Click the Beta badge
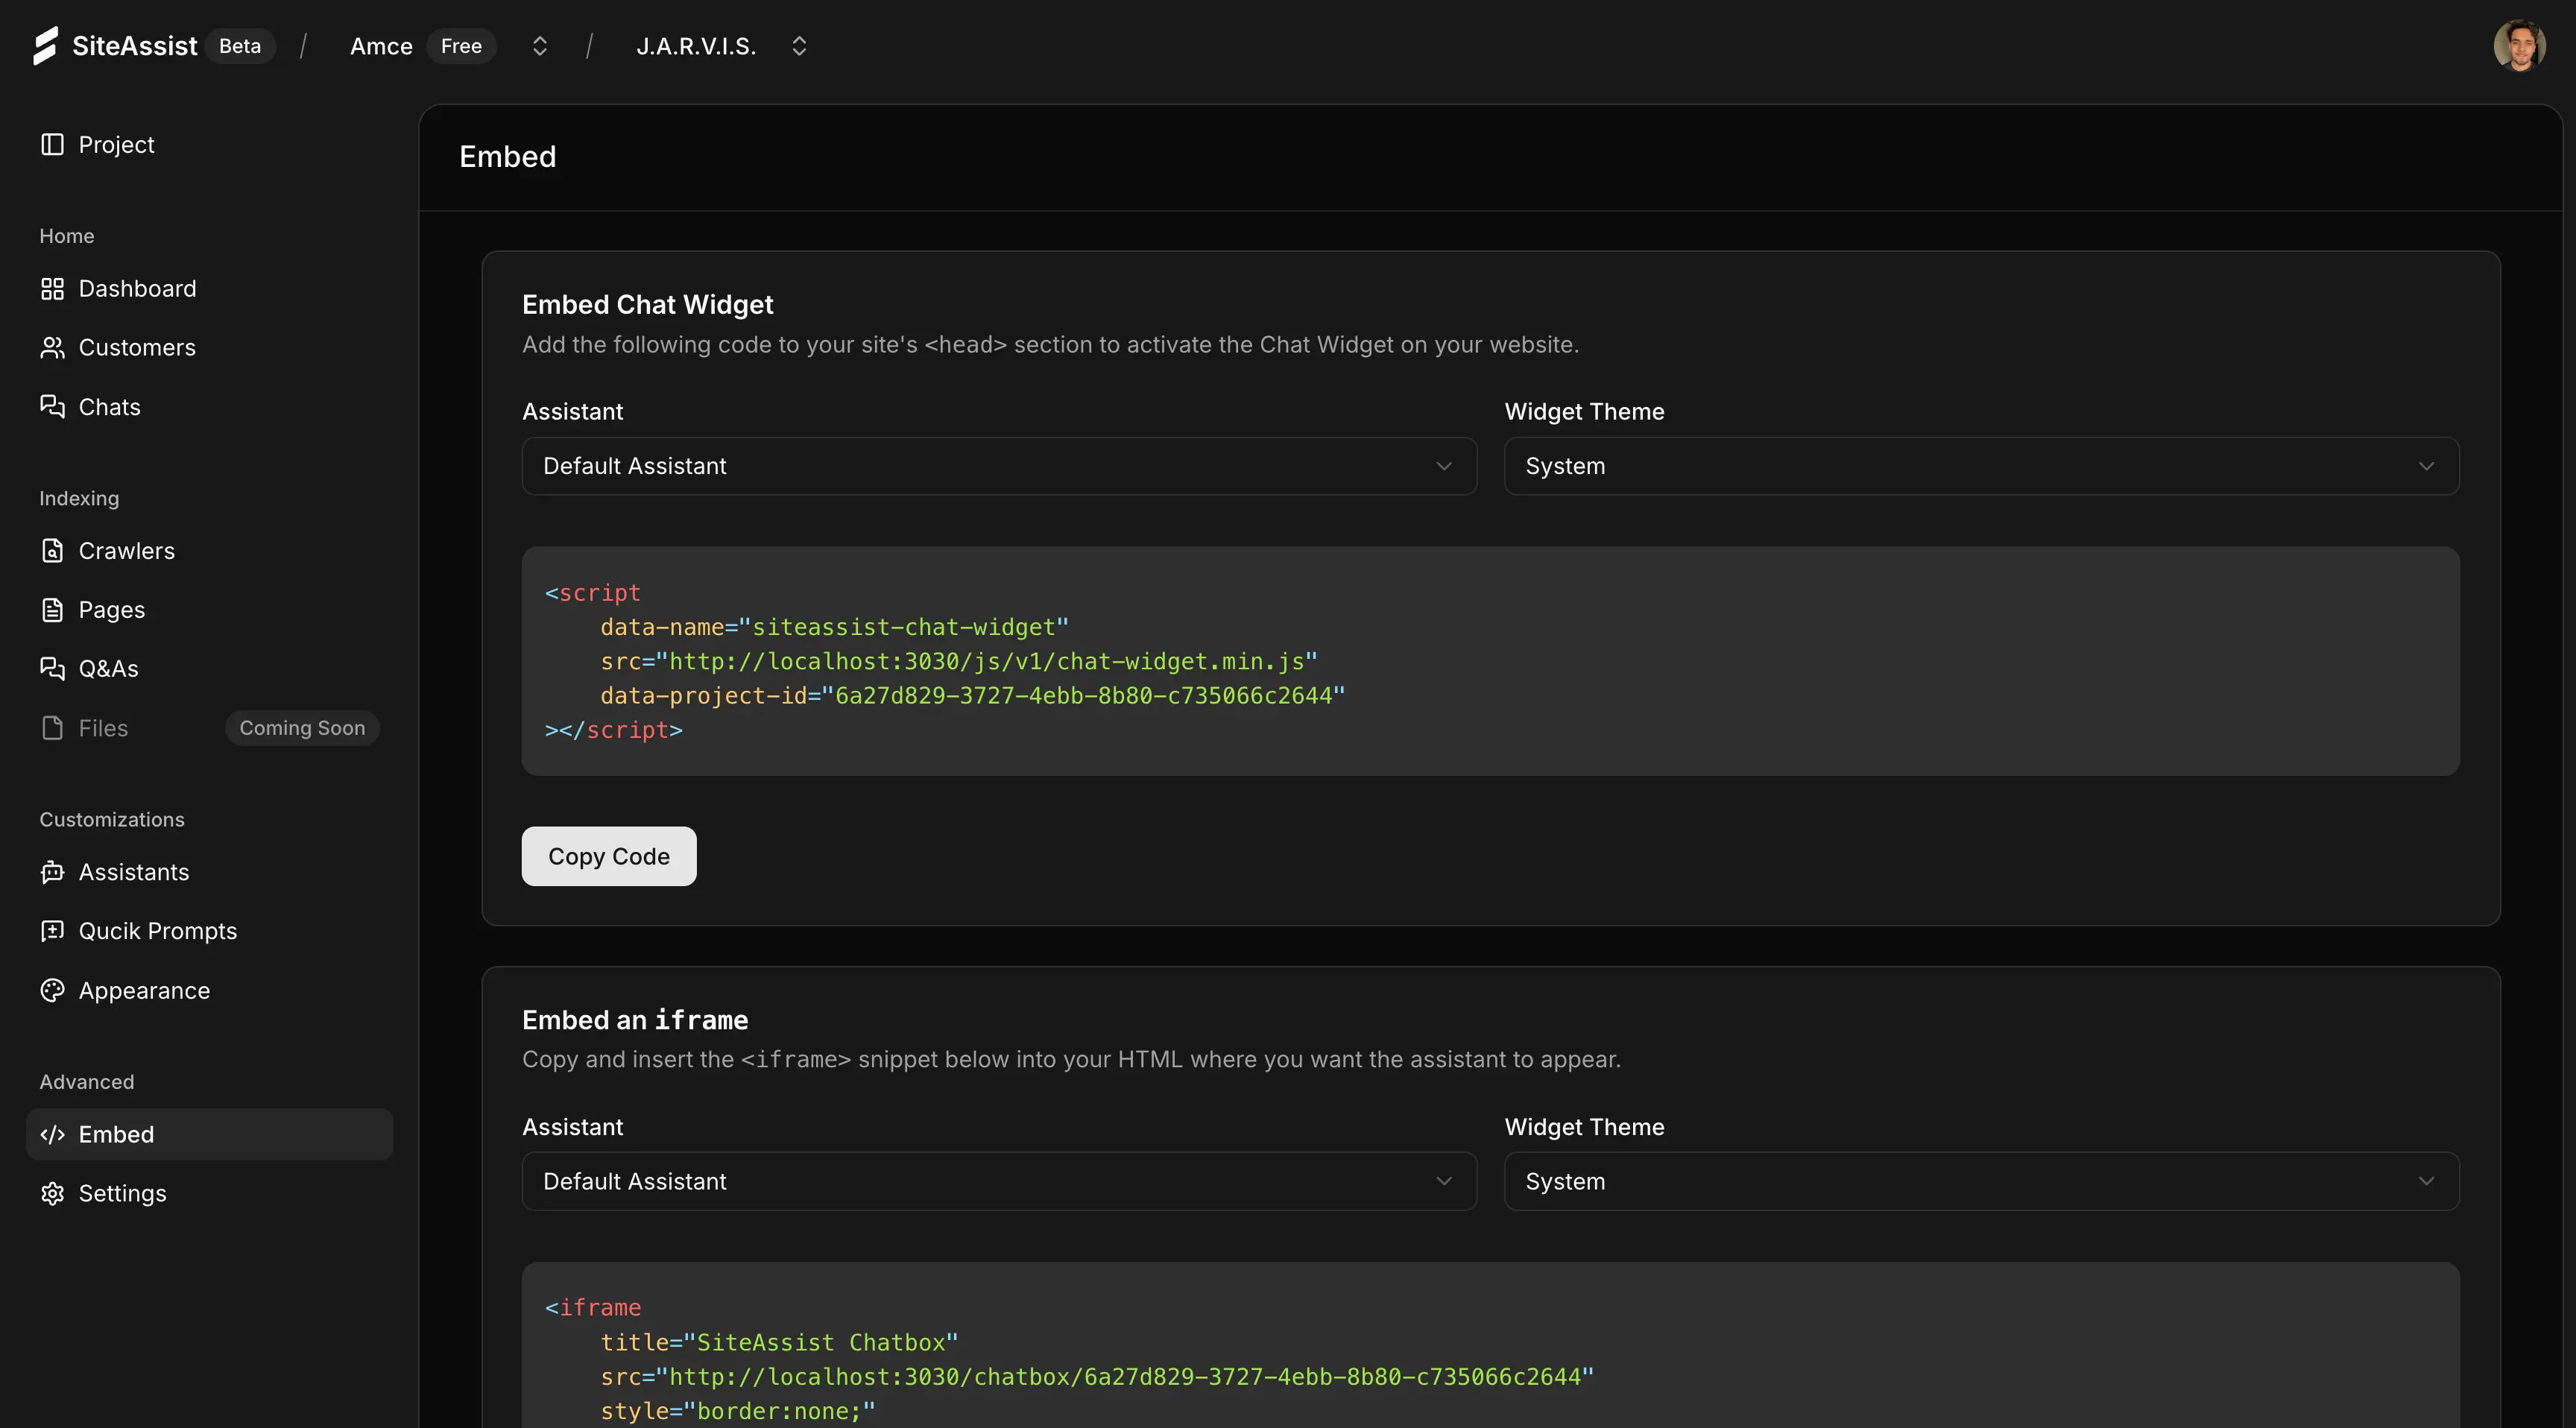This screenshot has height=1428, width=2576. 240,46
